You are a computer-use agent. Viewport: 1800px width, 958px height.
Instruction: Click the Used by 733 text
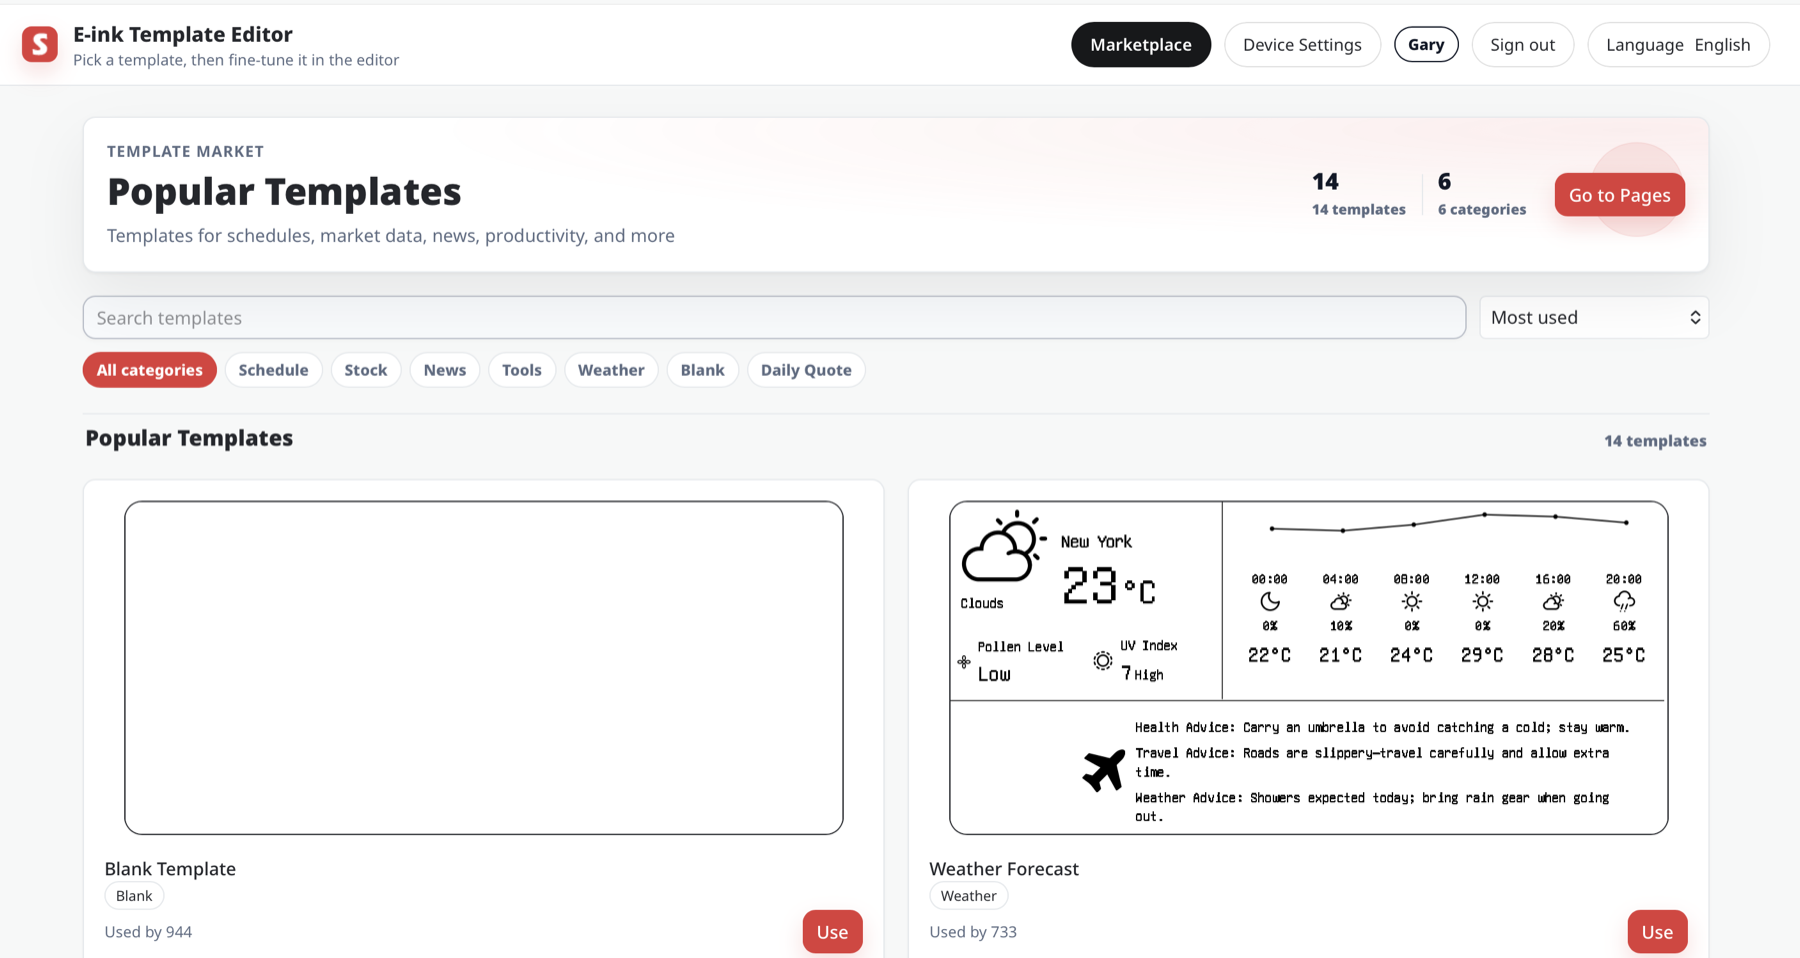[973, 932]
